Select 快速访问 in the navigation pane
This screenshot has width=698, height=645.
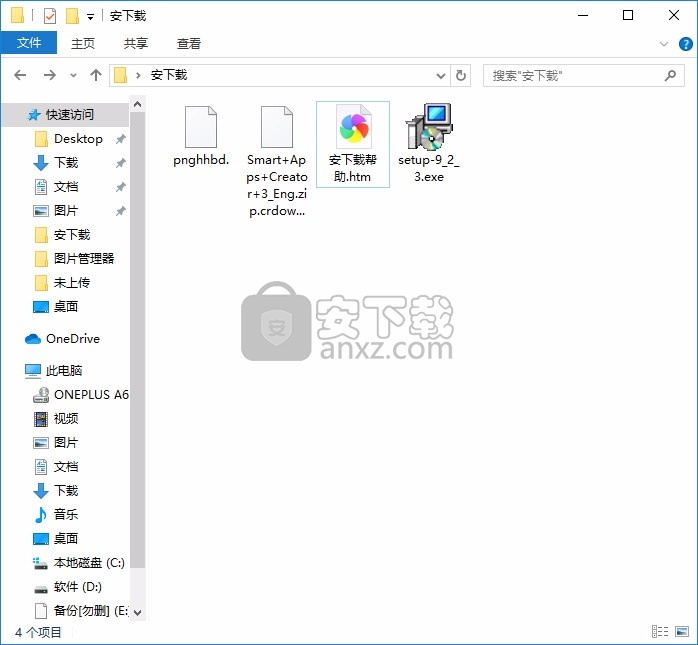(x=65, y=115)
